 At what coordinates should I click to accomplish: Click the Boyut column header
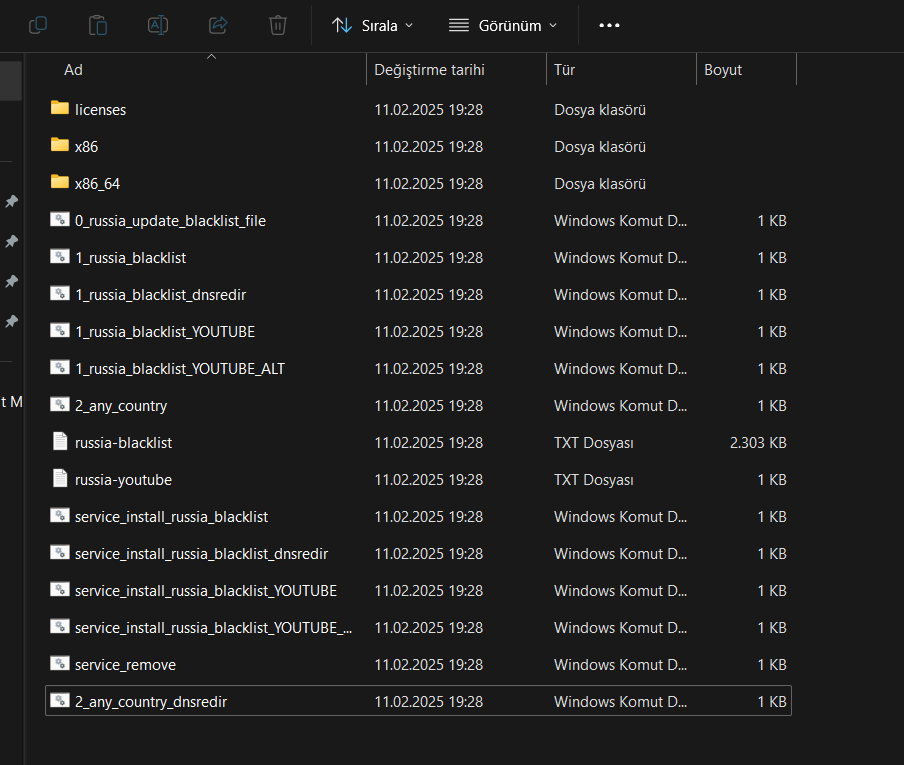pos(723,70)
